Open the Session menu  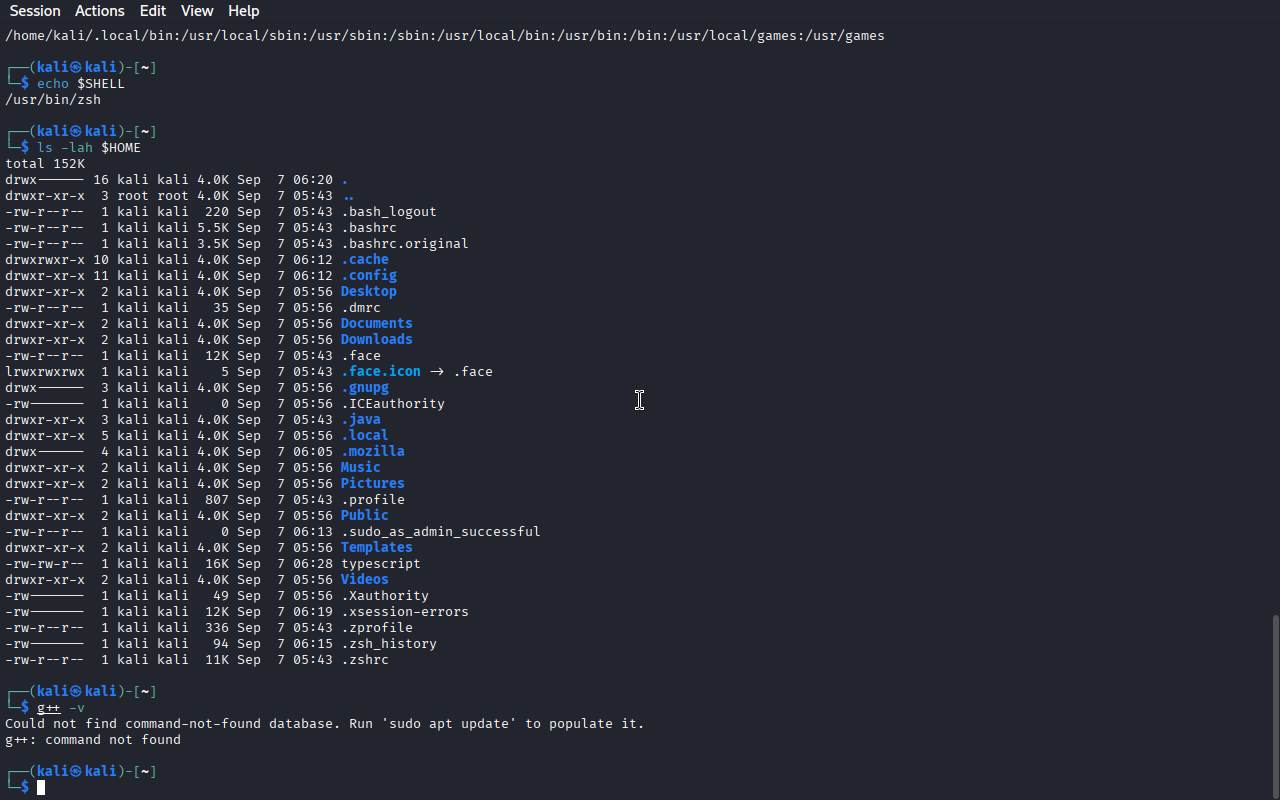click(x=35, y=11)
